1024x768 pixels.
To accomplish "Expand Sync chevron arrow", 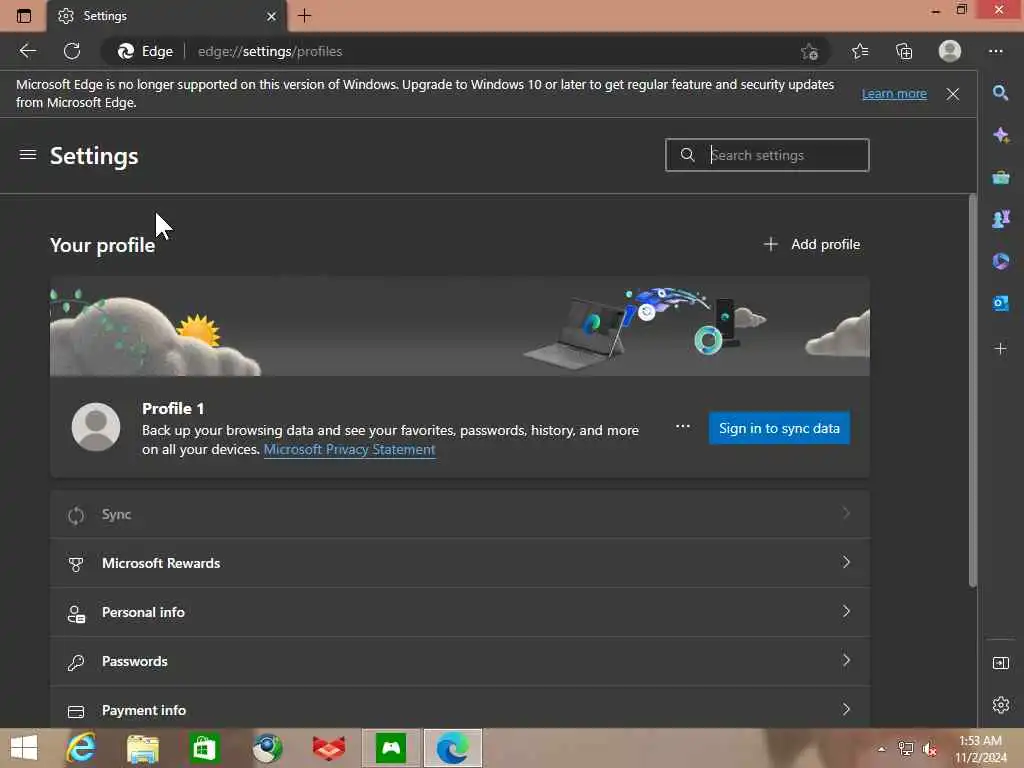I will coord(846,513).
